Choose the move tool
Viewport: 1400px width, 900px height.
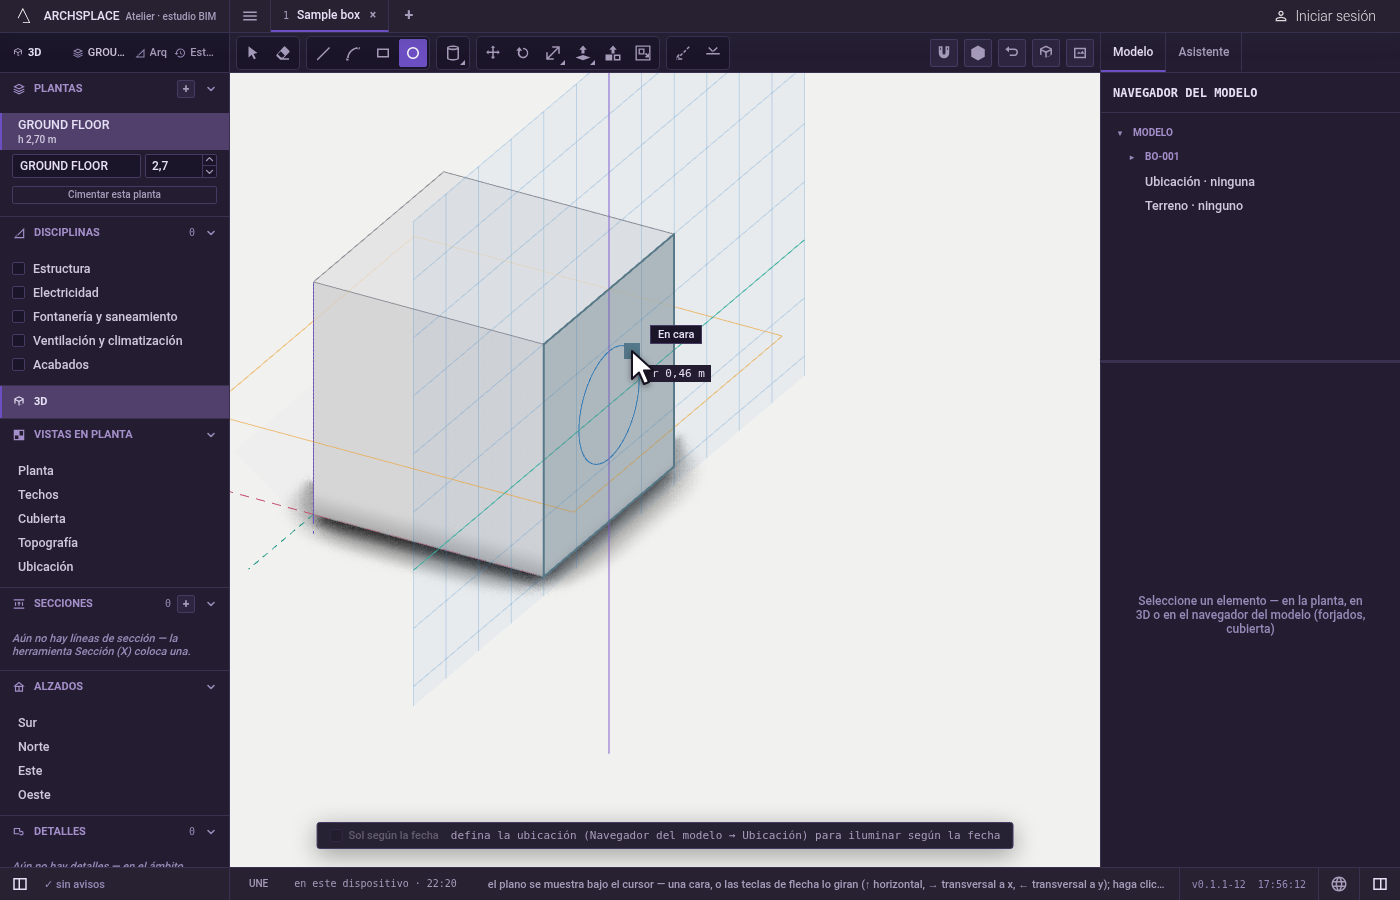click(x=493, y=53)
